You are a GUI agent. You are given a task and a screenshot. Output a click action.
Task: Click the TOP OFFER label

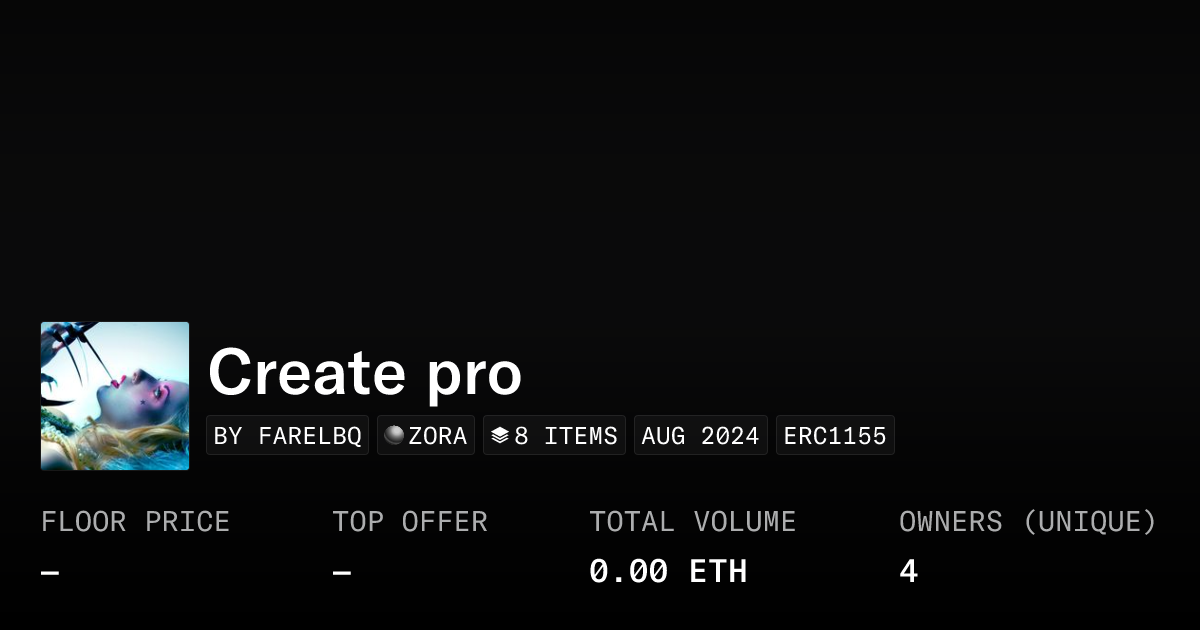(410, 522)
